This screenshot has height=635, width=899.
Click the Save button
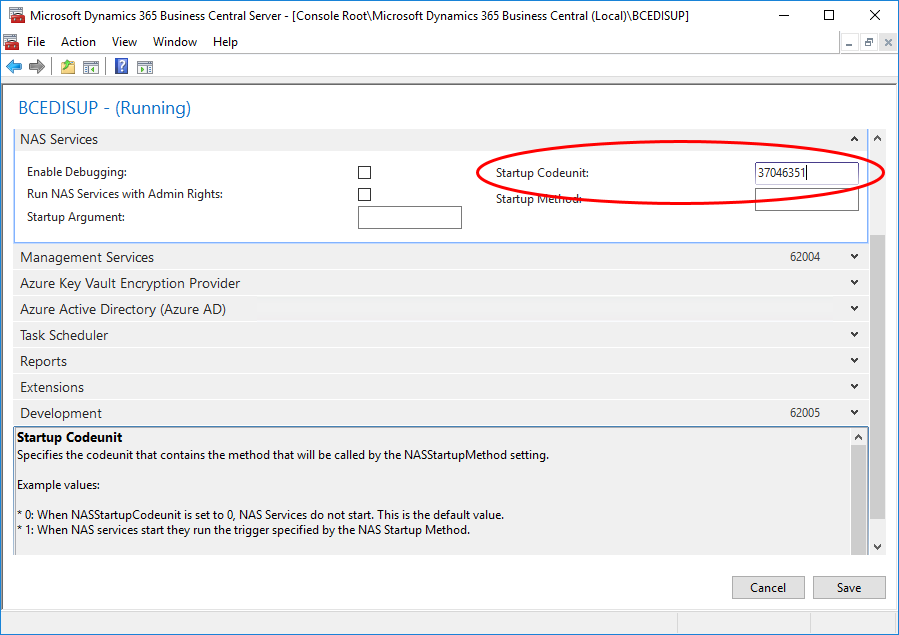tap(849, 587)
